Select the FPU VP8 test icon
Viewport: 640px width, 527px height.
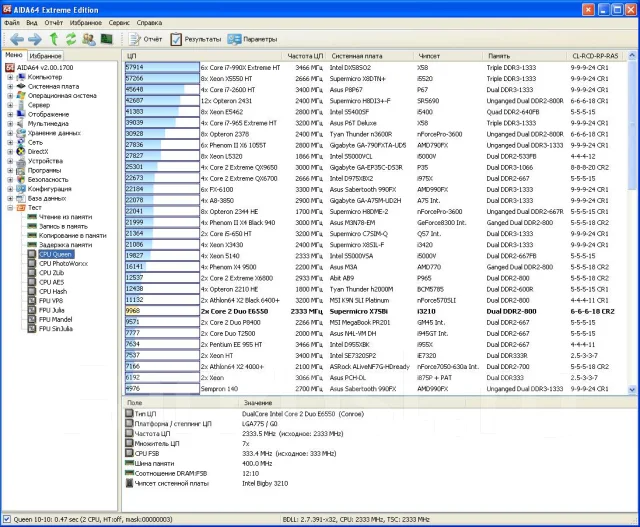coord(32,300)
